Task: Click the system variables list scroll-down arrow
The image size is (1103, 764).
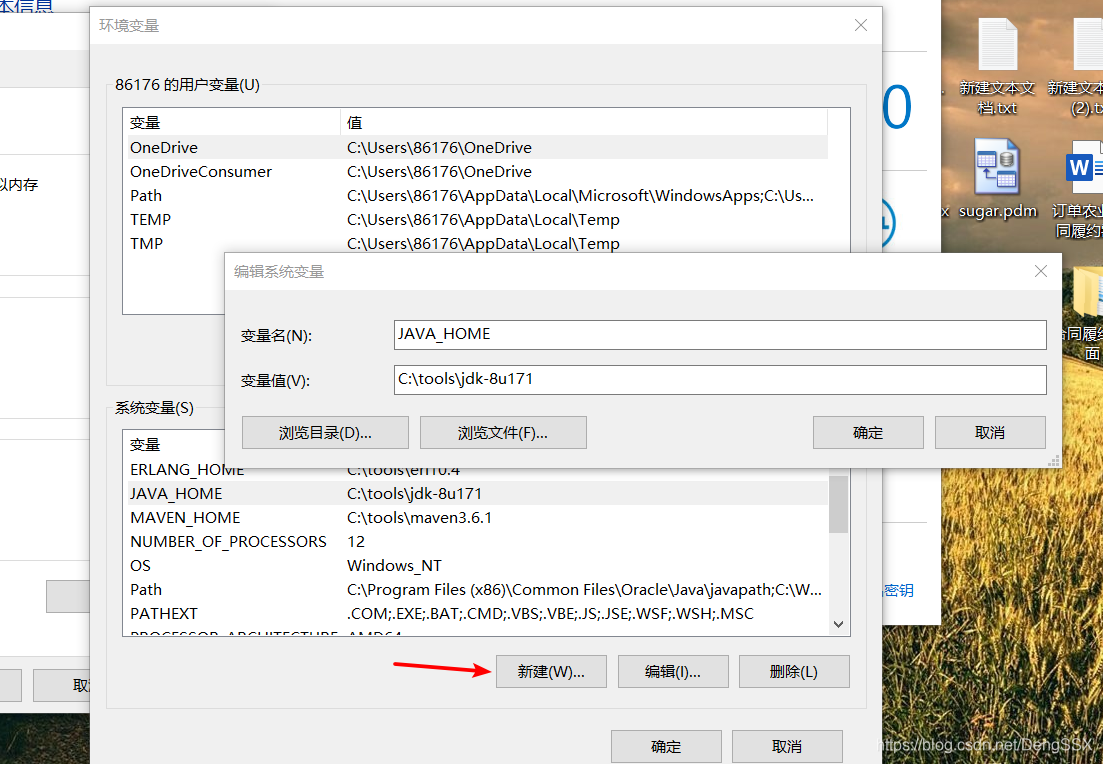Action: 839,624
